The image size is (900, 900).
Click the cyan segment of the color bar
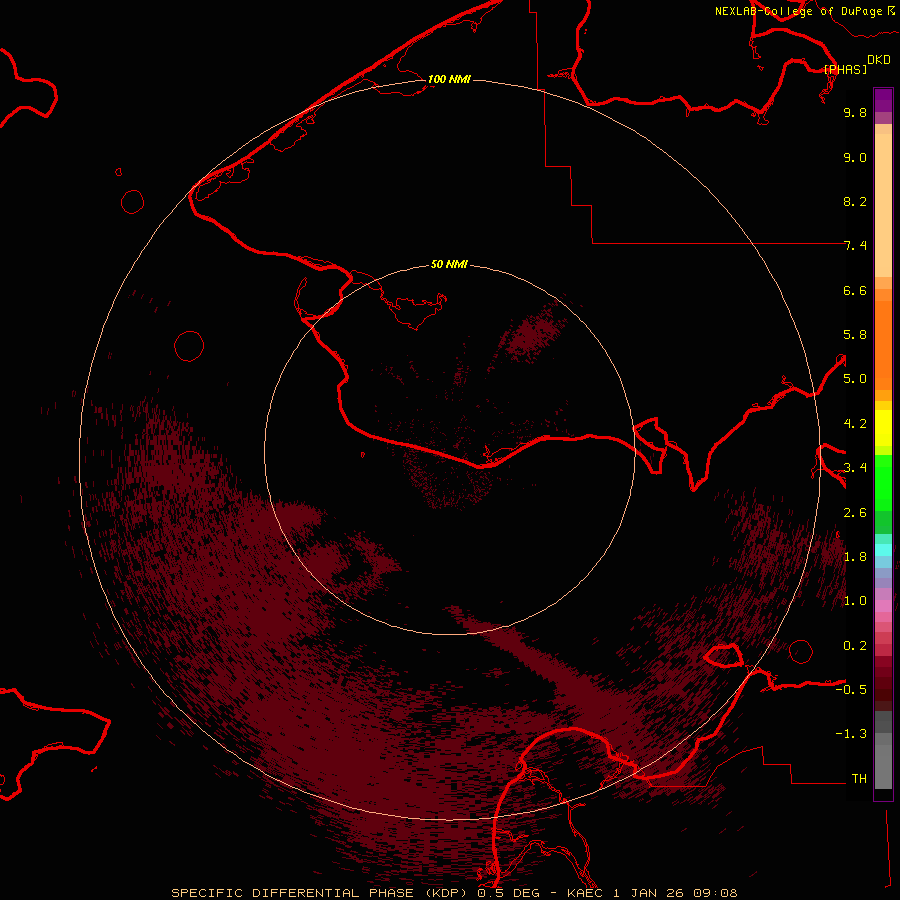[883, 550]
